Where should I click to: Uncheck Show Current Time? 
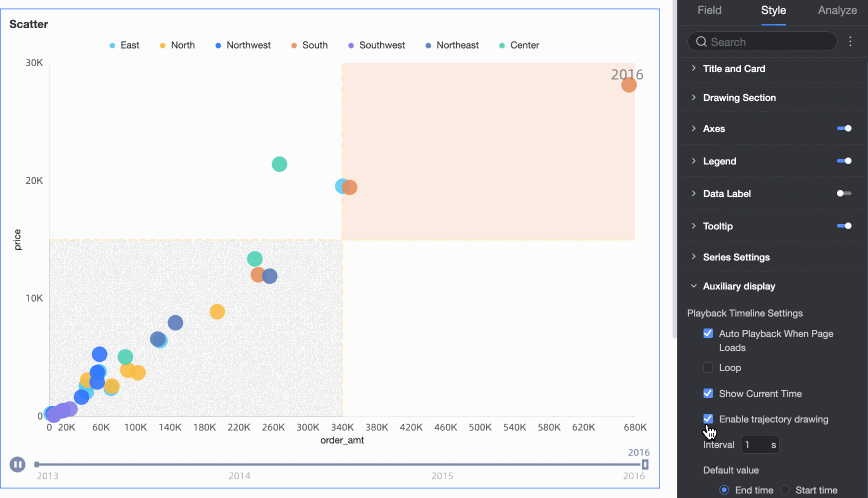point(708,393)
